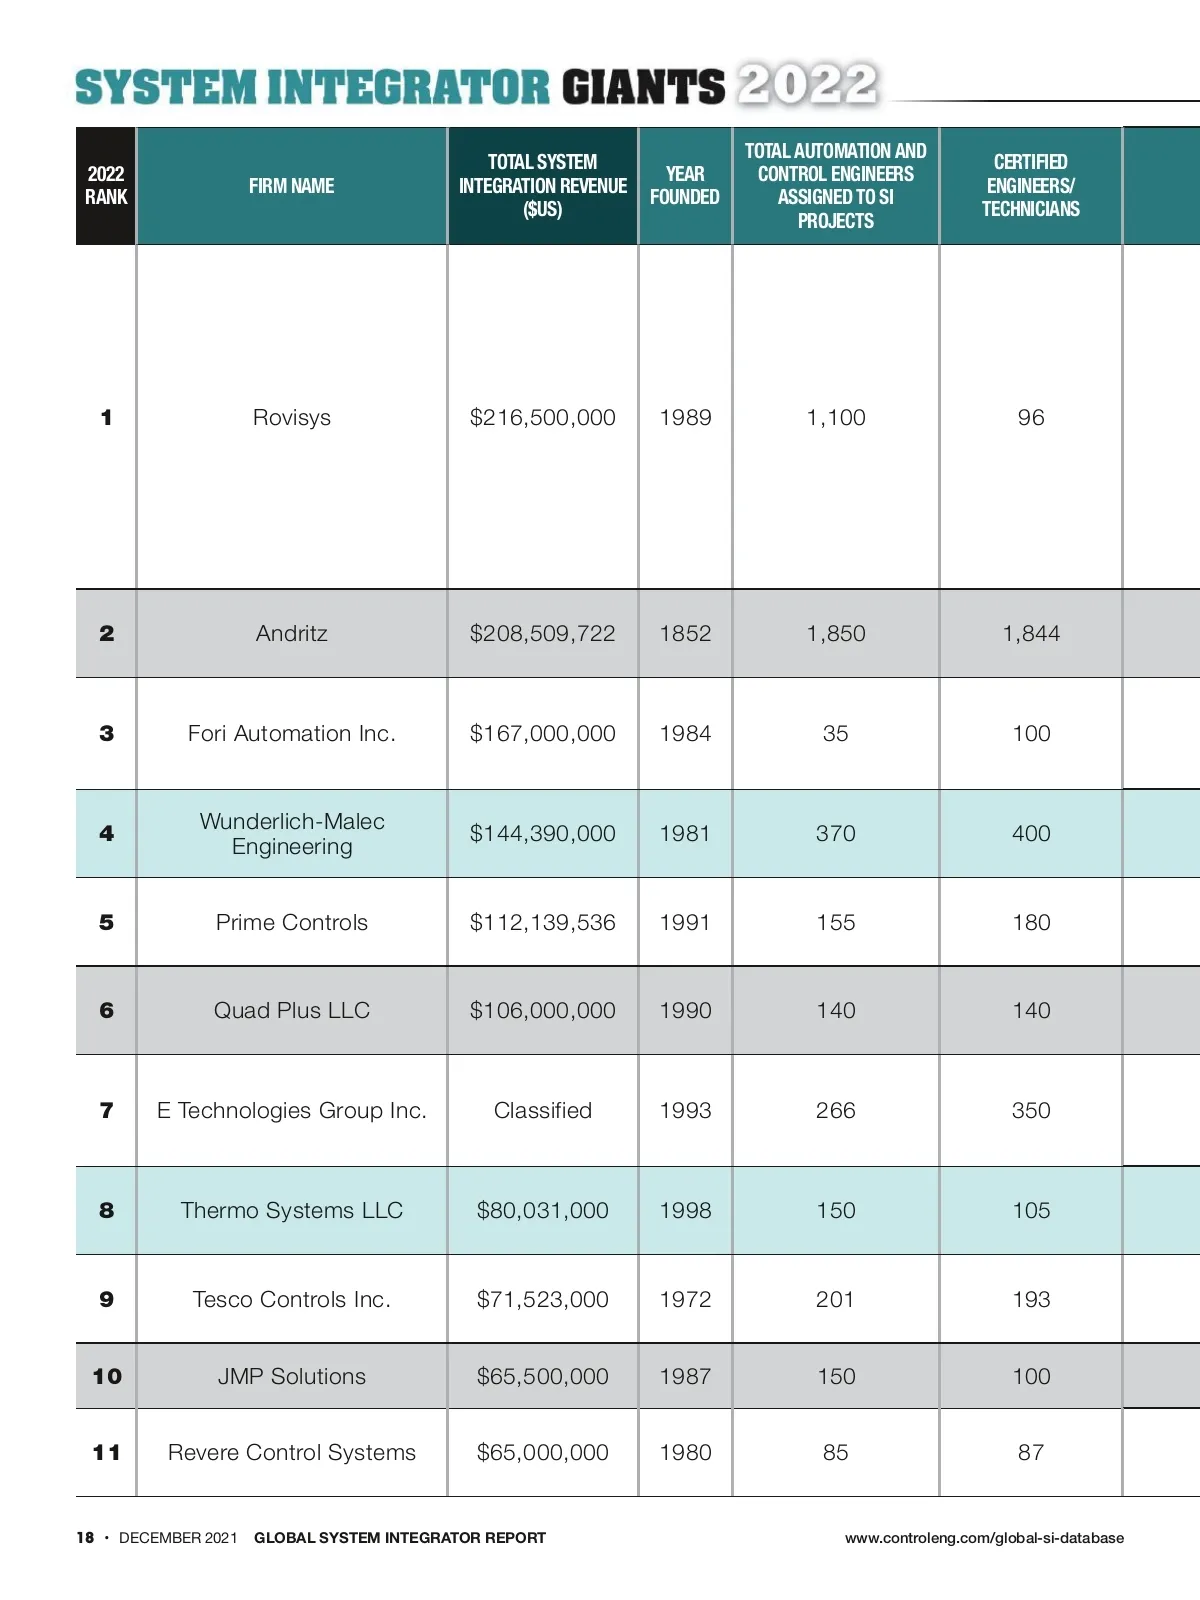Click Fori Automation Inc. in the table

[291, 734]
